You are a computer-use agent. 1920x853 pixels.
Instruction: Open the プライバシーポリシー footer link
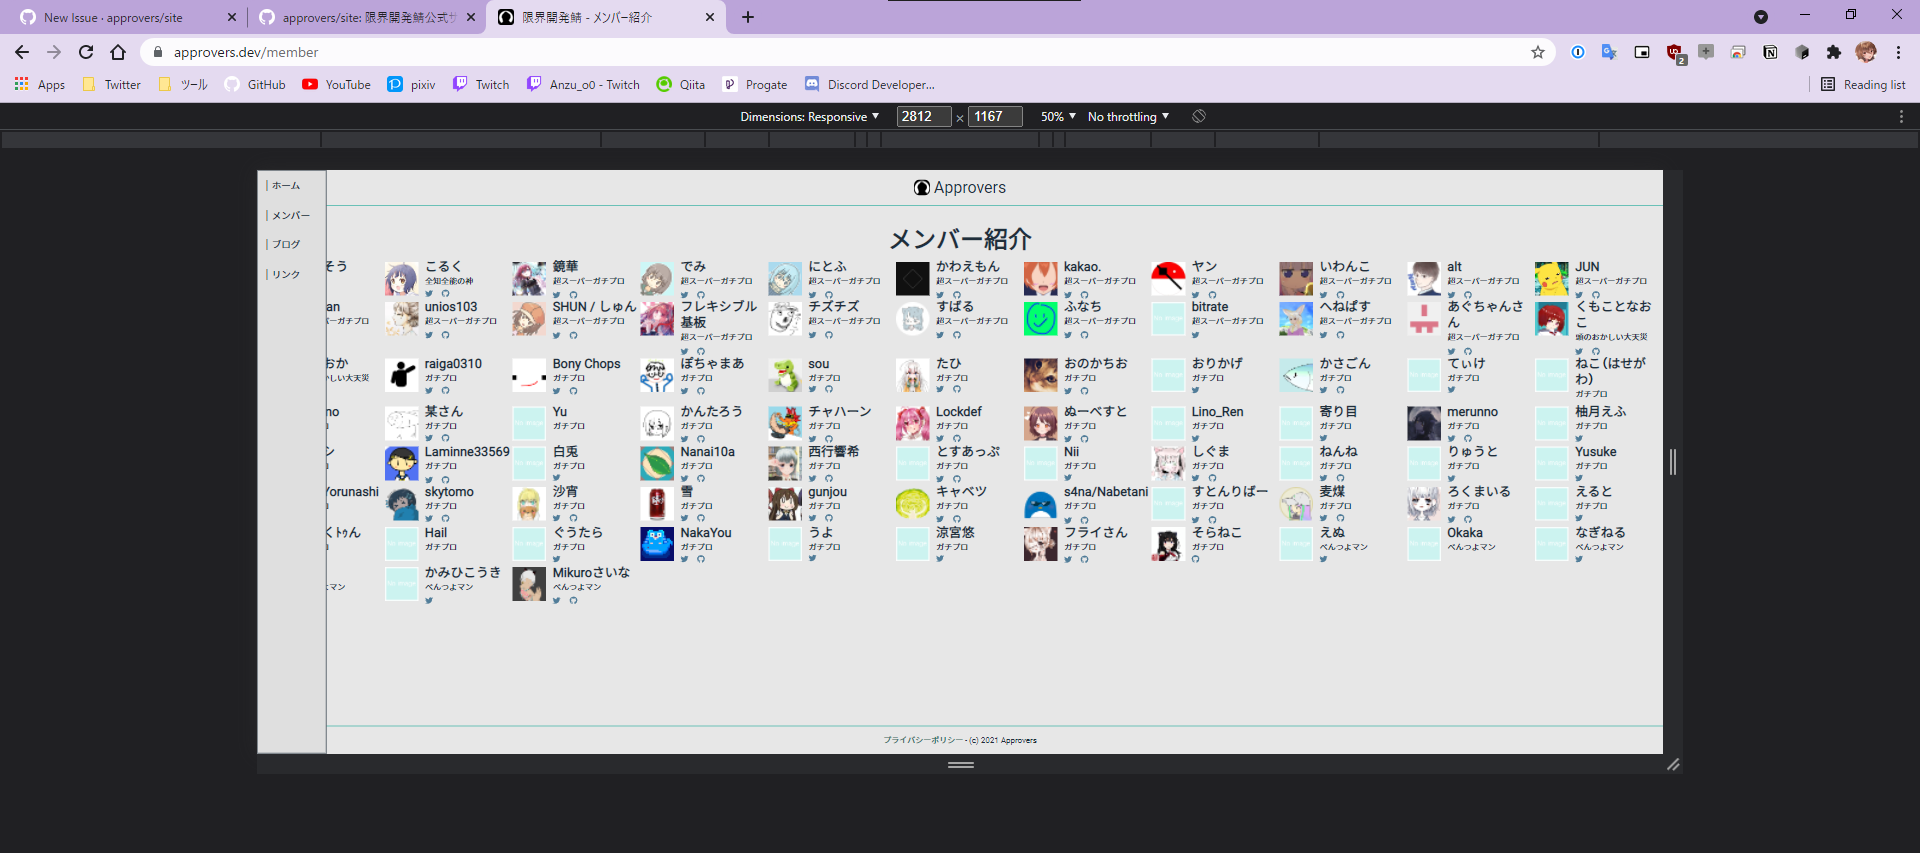pyautogui.click(x=922, y=740)
